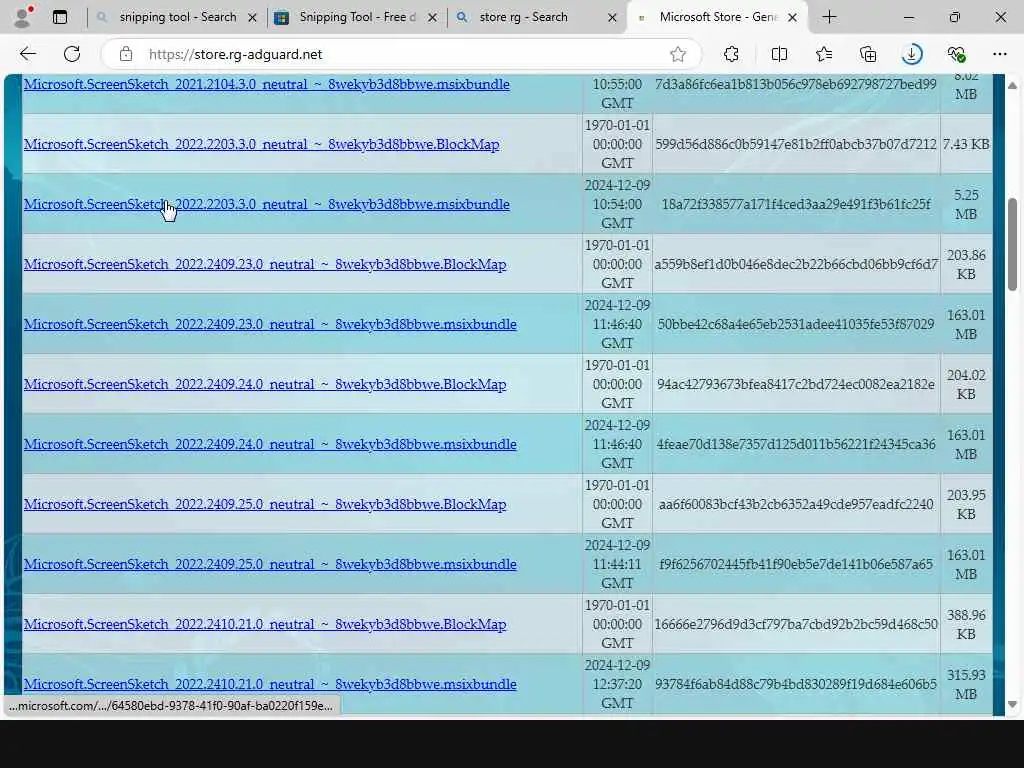Select the 2024-12-09 11:44:11 GMT date cell
The height and width of the screenshot is (768, 1024).
pos(617,565)
